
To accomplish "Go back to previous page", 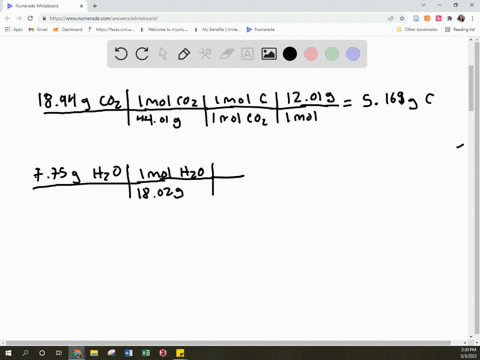I will tap(8, 18).
